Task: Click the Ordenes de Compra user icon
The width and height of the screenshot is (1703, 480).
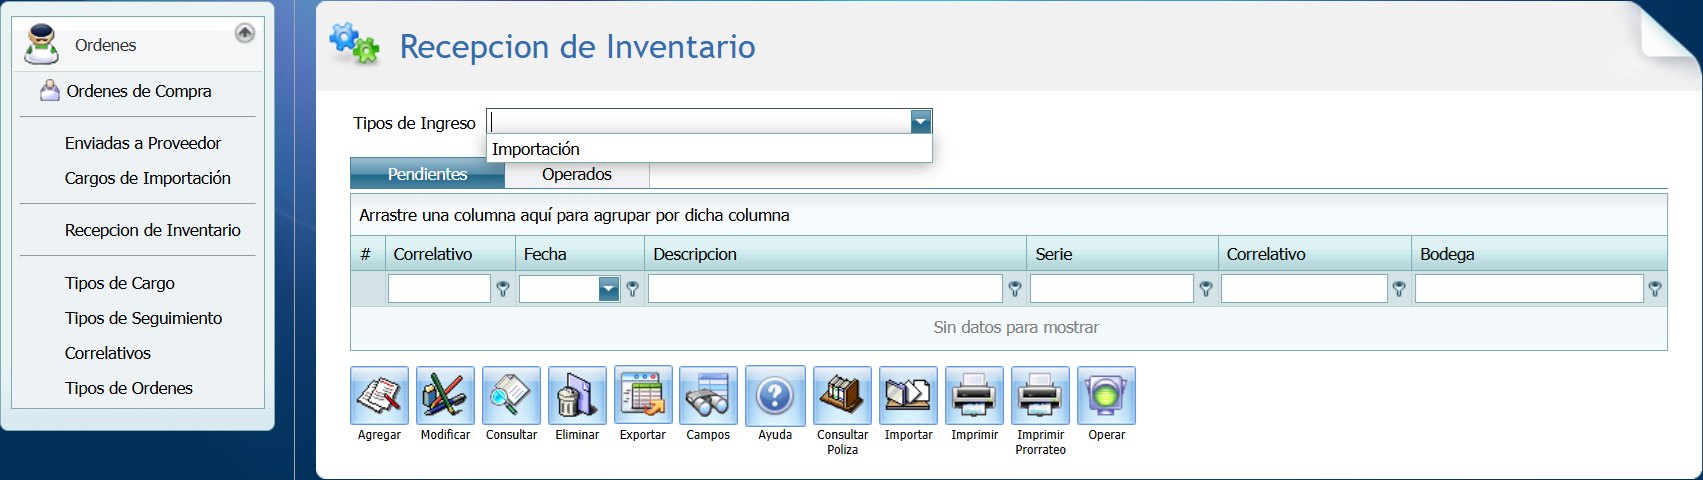Action: pos(50,91)
